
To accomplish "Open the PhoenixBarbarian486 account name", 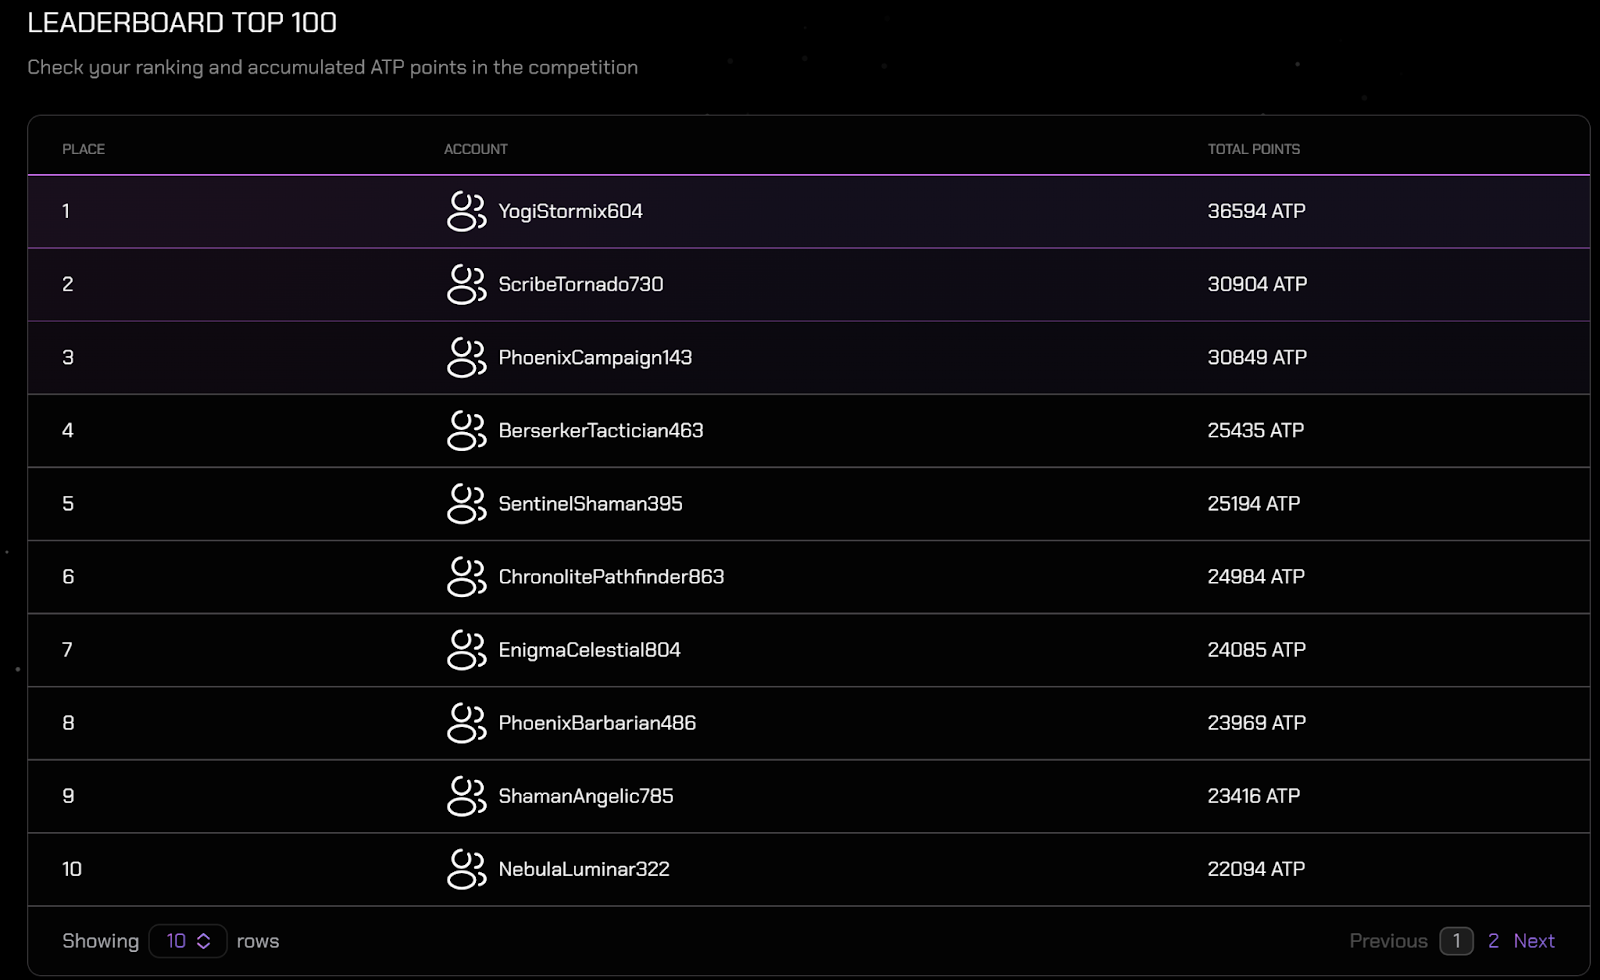I will click(597, 723).
